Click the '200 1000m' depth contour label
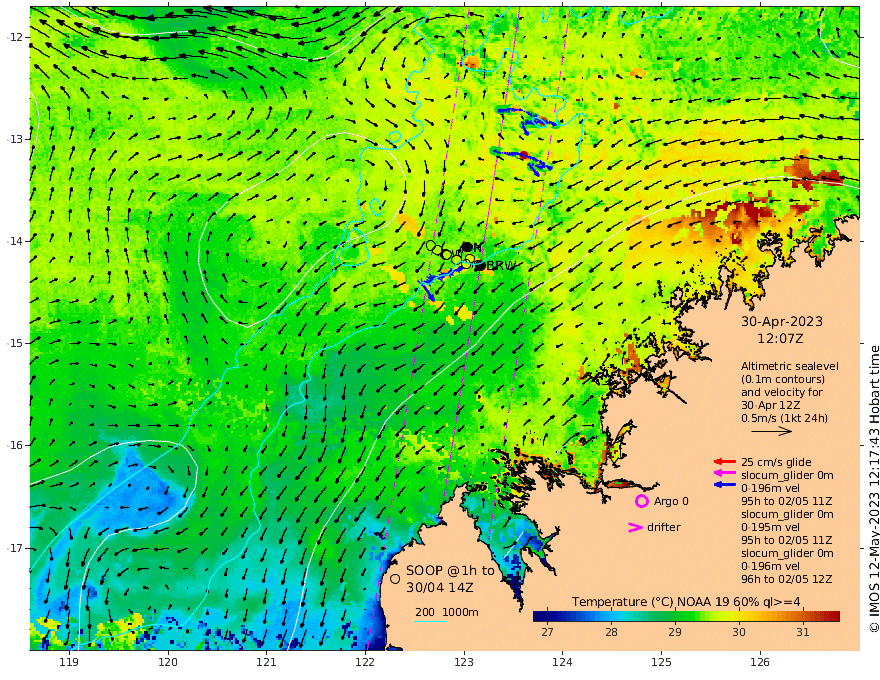This screenshot has width=880, height=680. pyautogui.click(x=447, y=612)
